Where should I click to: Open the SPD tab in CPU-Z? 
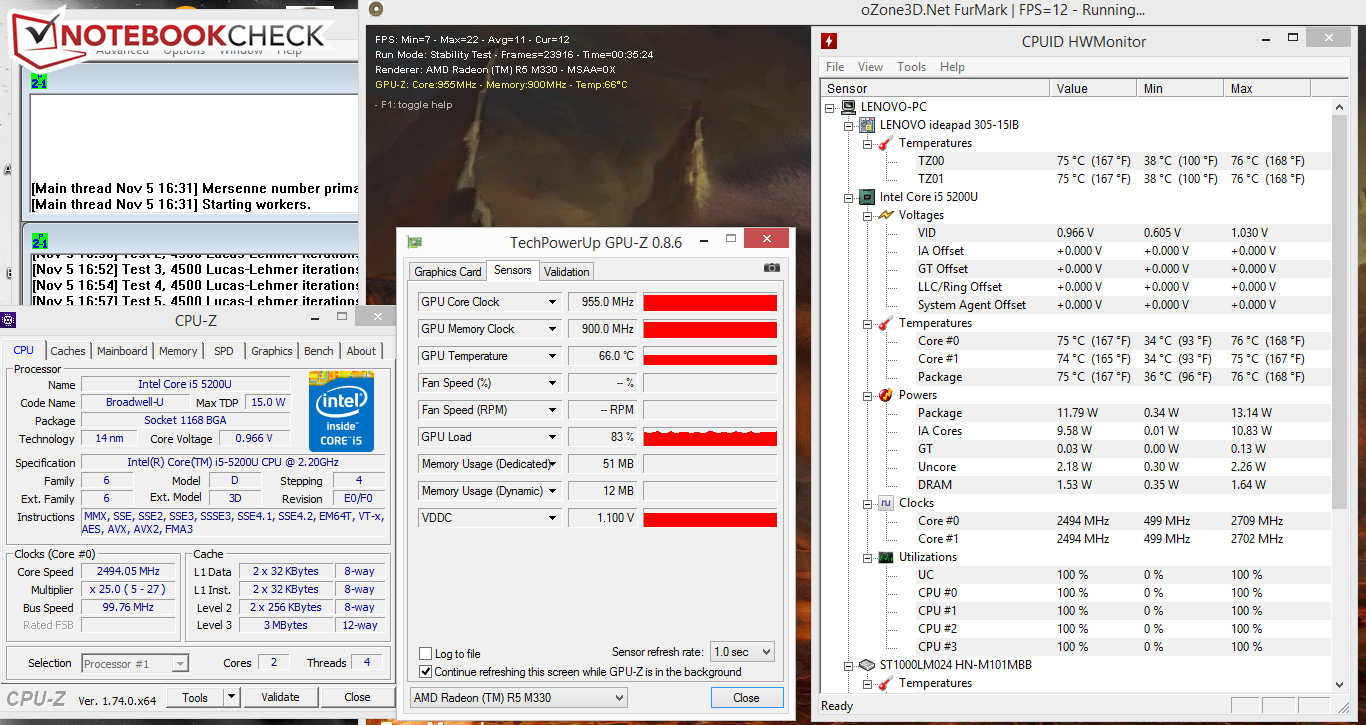(224, 351)
